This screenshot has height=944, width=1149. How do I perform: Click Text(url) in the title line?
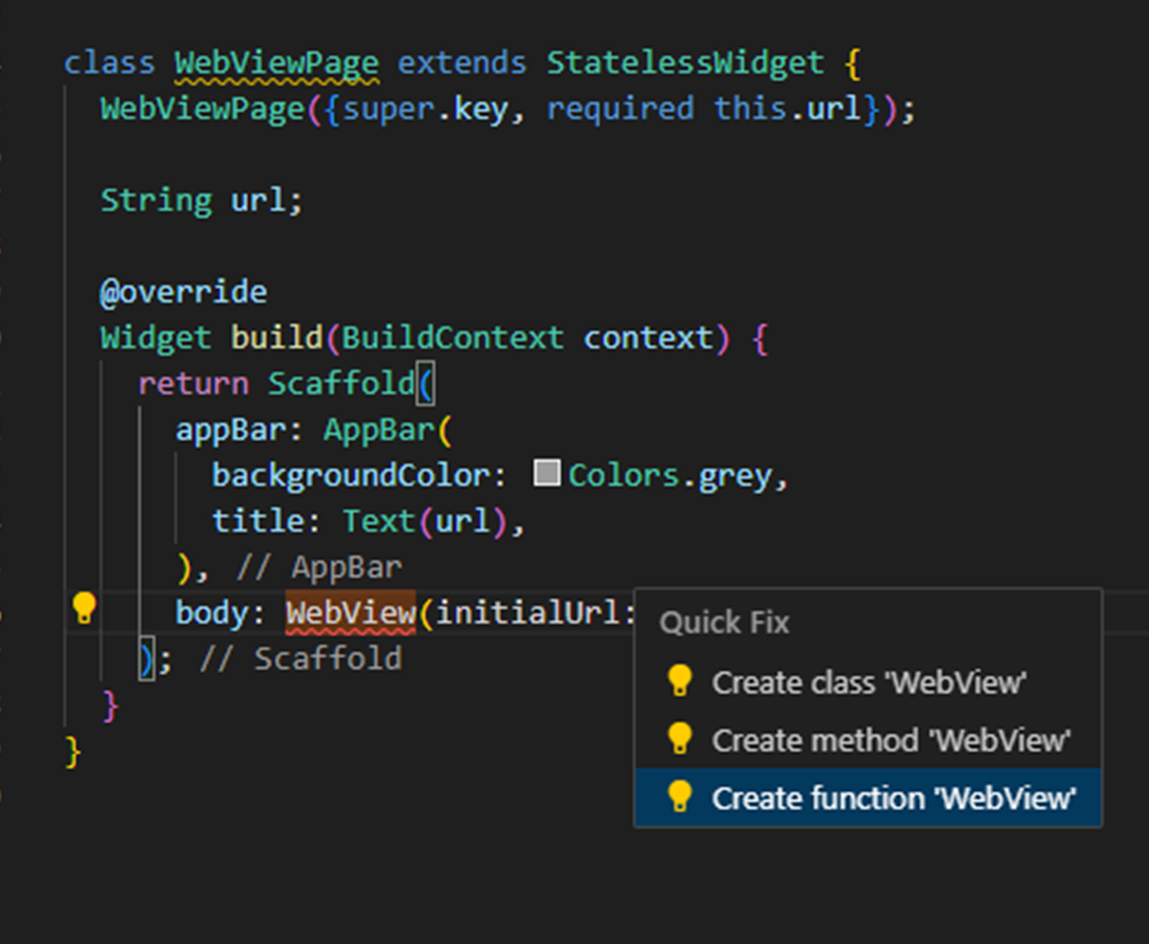(425, 521)
